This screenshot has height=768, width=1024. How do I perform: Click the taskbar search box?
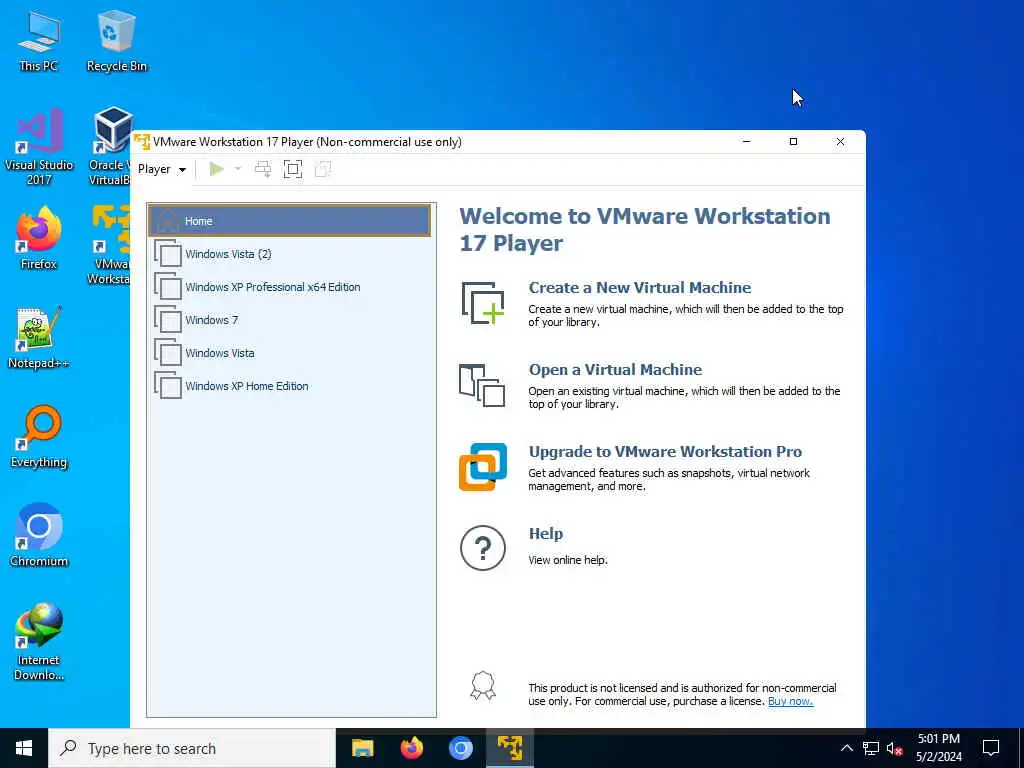(192, 748)
